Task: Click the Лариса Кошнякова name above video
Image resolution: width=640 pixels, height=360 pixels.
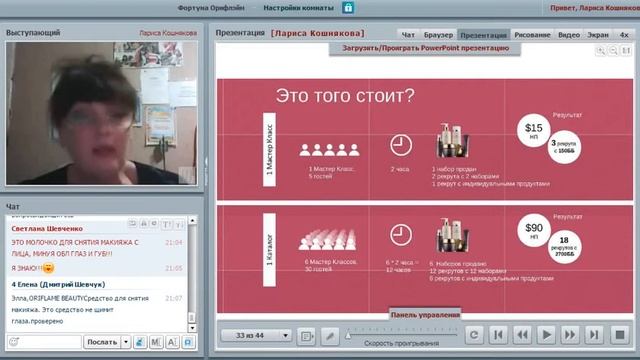Action: [x=168, y=33]
